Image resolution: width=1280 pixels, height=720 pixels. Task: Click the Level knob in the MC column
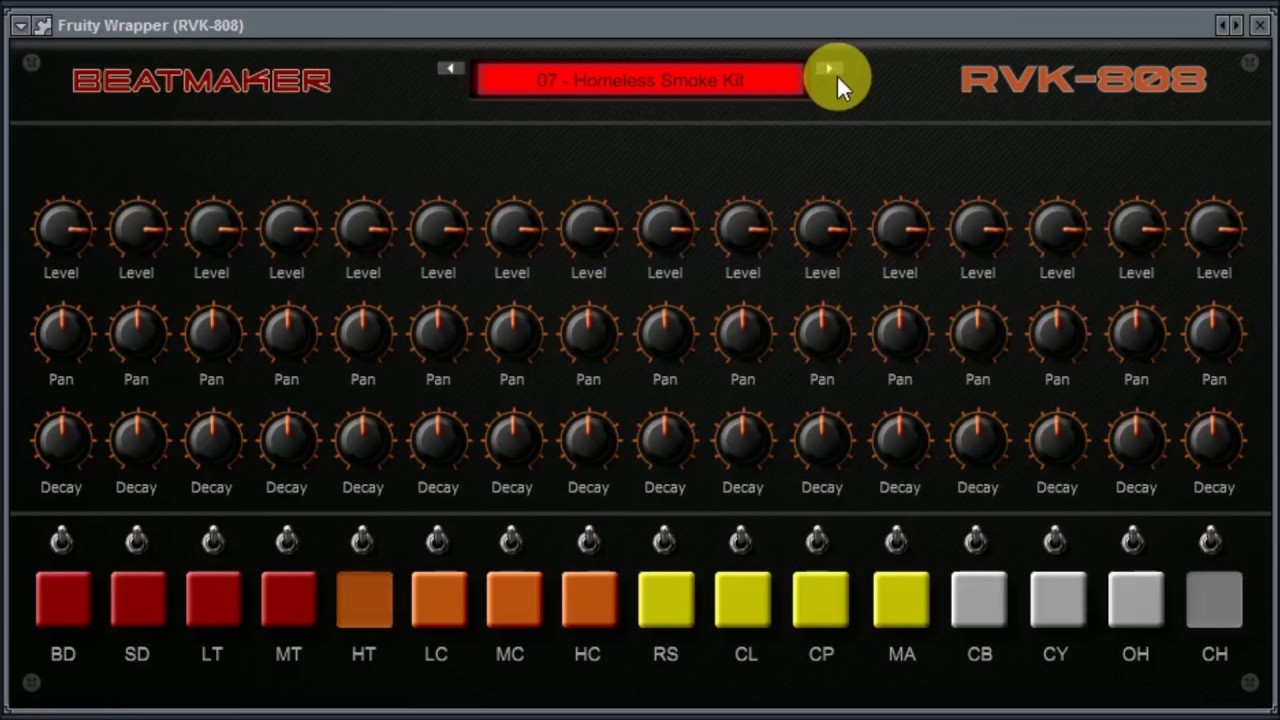514,228
